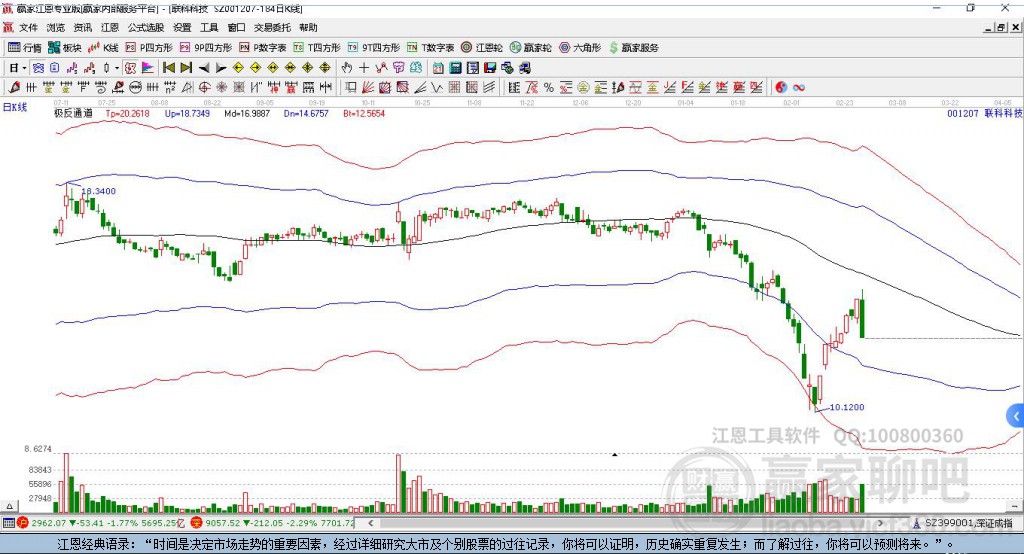The height and width of the screenshot is (554, 1024).
Task: Open the 六角形 hexagon tool
Action: click(580, 48)
